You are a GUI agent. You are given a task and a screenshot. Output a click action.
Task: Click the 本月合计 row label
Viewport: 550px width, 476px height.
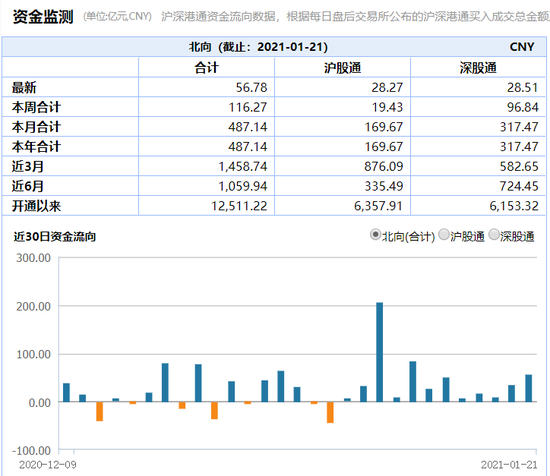point(36,127)
